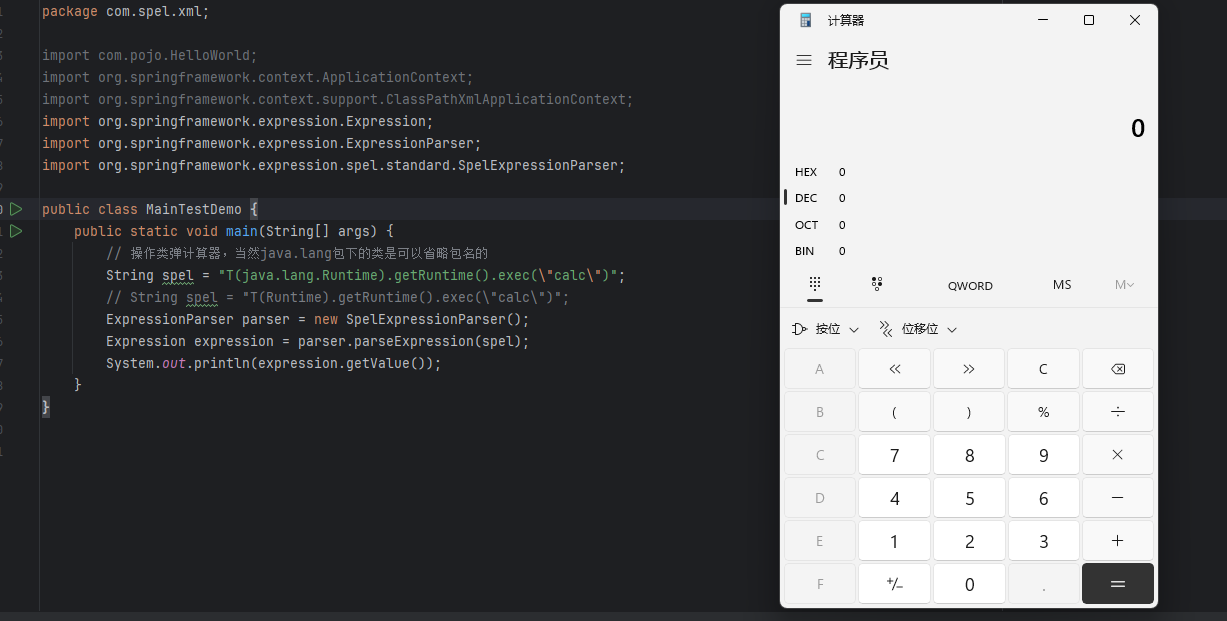Switch to bit toggling keypad
Viewport: 1227px width, 621px height.
coord(877,285)
